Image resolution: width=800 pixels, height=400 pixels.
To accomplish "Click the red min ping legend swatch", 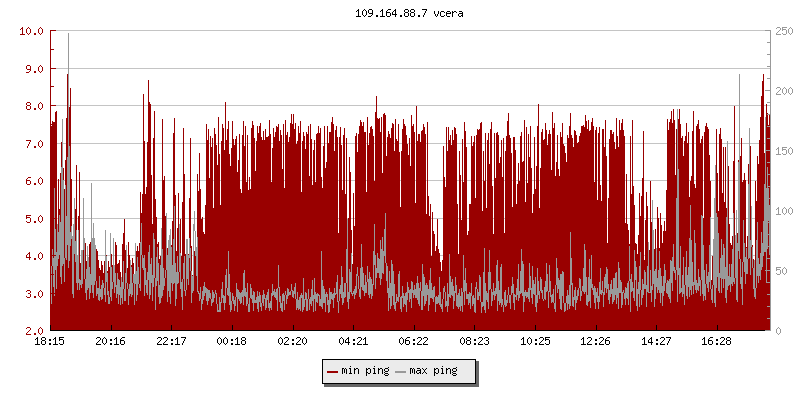I will (333, 371).
